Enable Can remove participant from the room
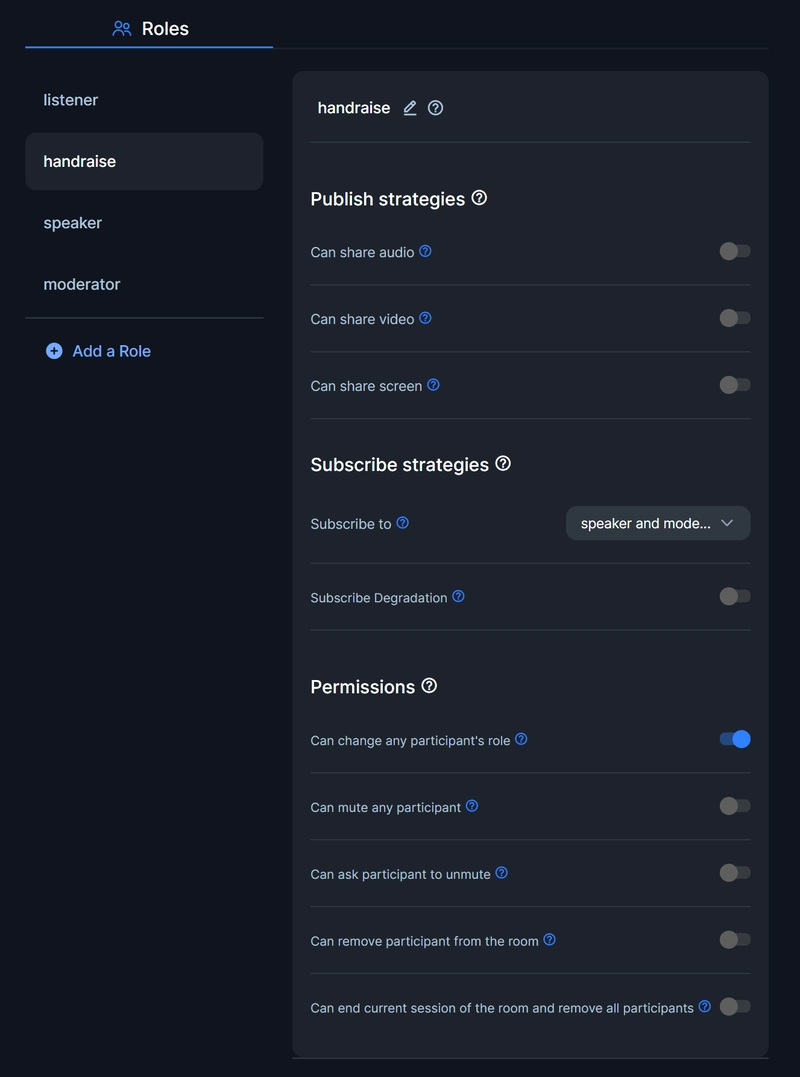The image size is (800, 1077). point(735,940)
